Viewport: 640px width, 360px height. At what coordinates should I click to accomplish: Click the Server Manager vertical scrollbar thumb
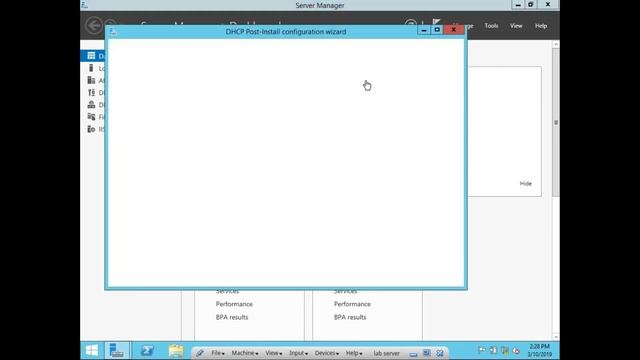(556, 122)
